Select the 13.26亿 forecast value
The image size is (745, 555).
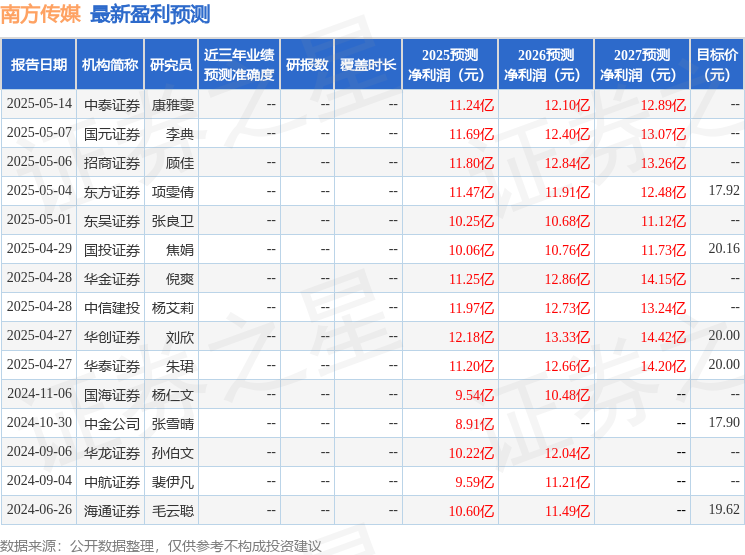[663, 163]
